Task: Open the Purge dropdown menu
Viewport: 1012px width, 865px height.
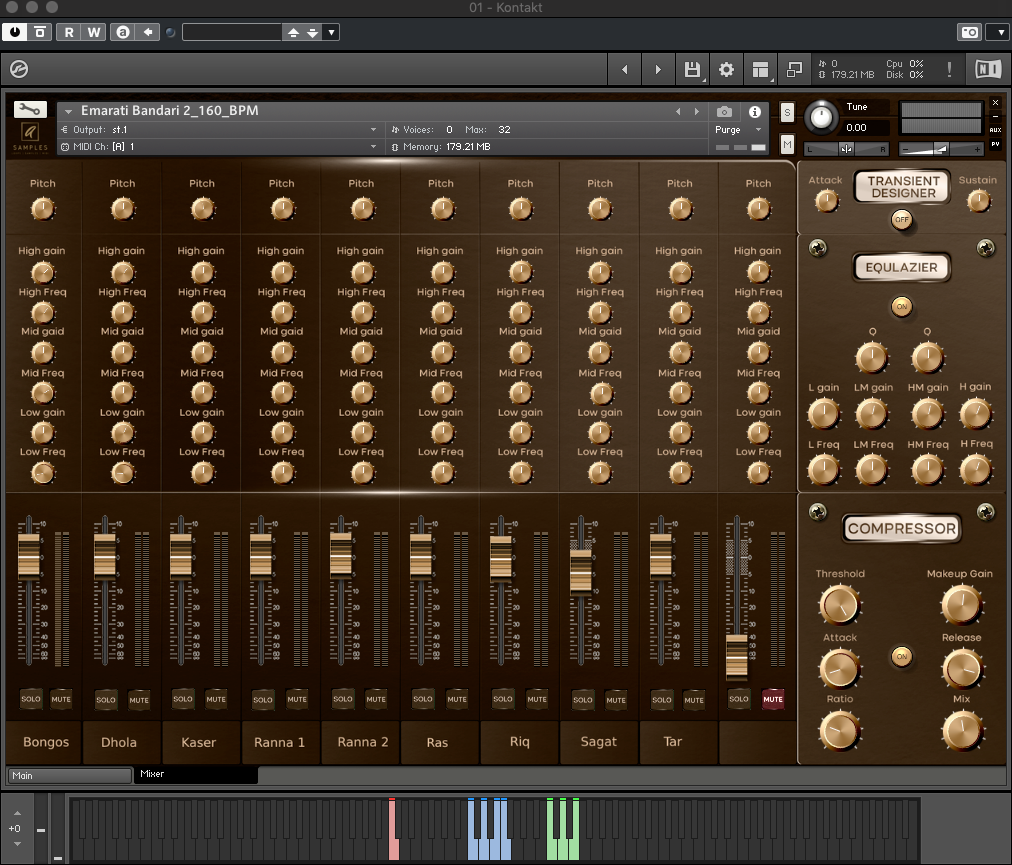Action: click(x=738, y=130)
